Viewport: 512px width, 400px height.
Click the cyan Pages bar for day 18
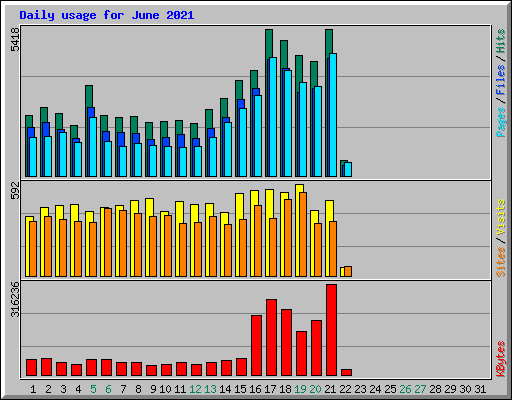(288, 123)
